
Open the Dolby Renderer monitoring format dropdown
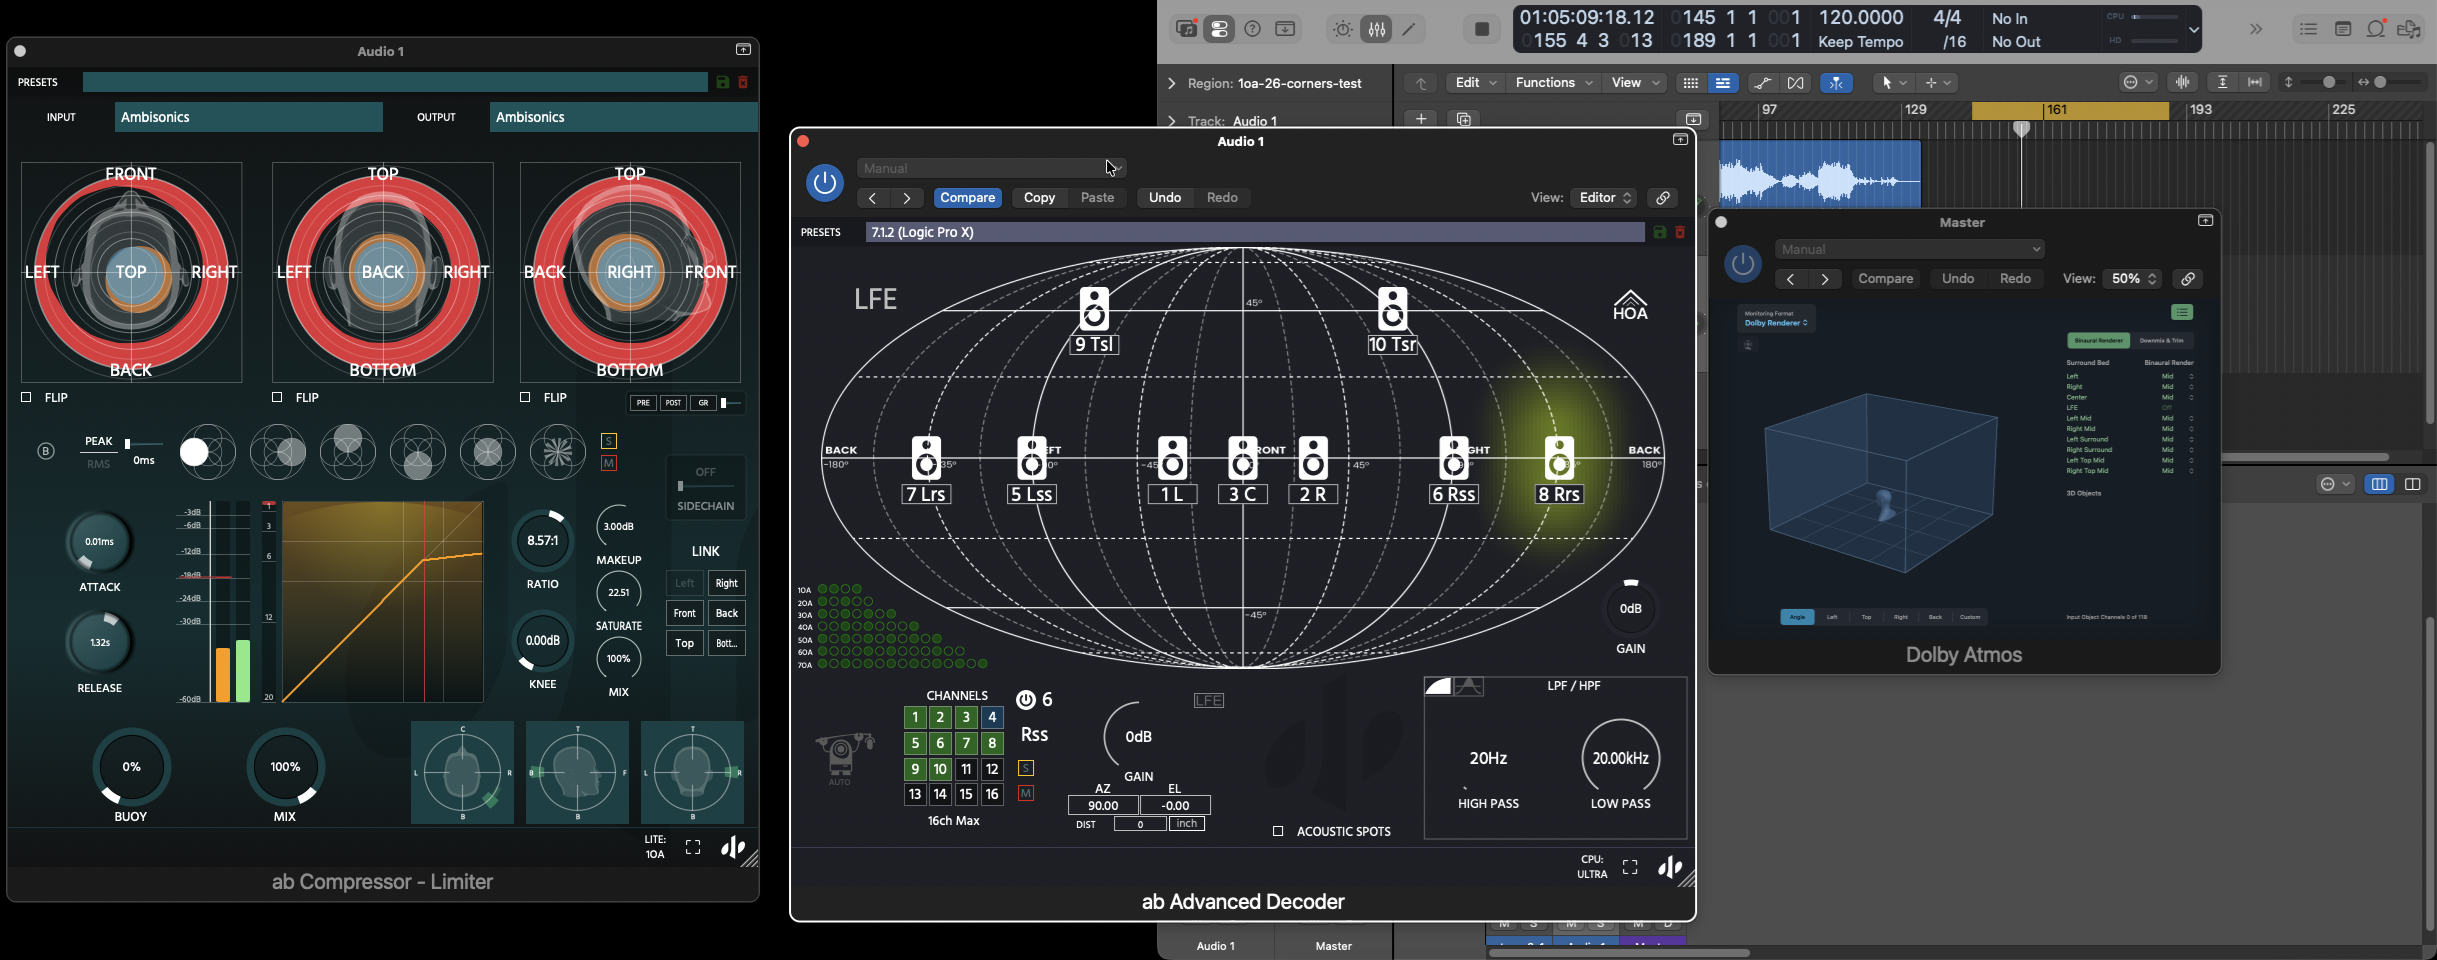(1776, 323)
